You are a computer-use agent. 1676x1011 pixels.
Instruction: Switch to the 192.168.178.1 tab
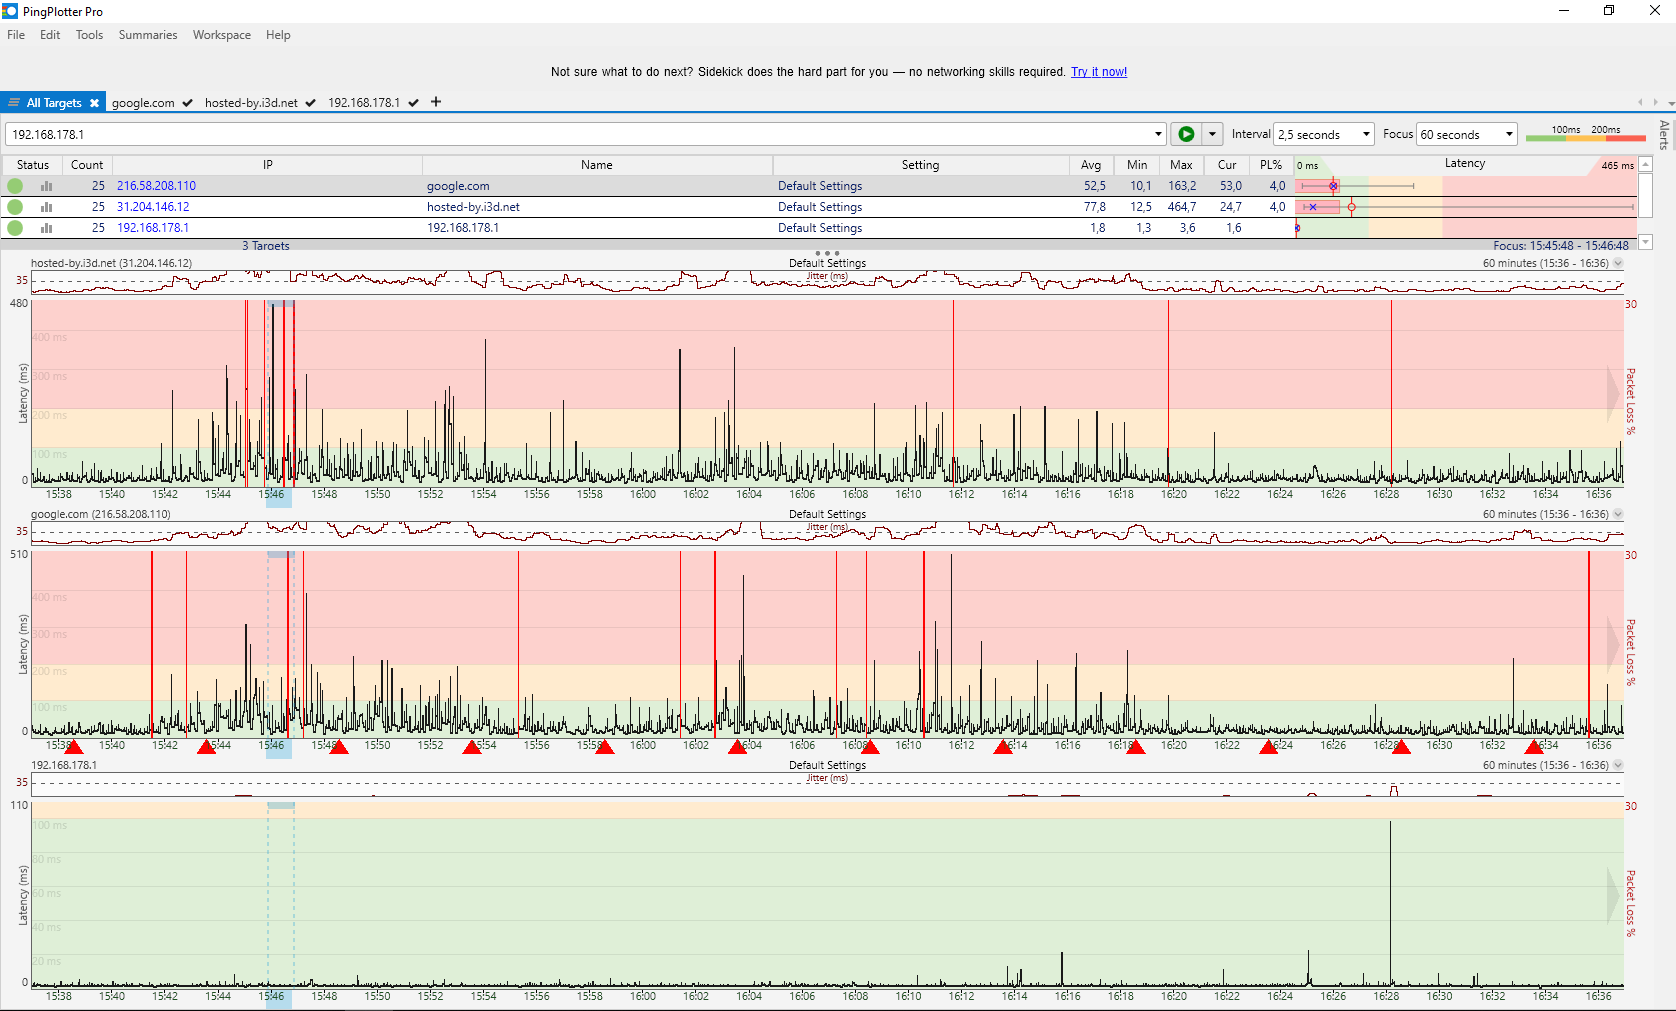(x=364, y=103)
